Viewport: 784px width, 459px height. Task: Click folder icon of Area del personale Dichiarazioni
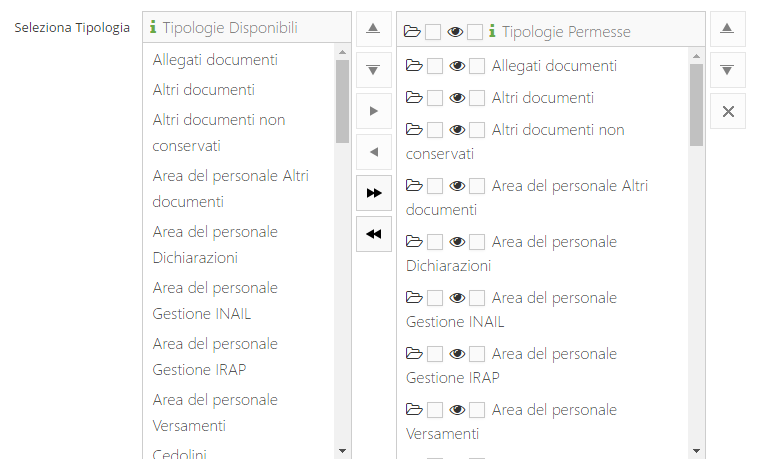coord(414,242)
